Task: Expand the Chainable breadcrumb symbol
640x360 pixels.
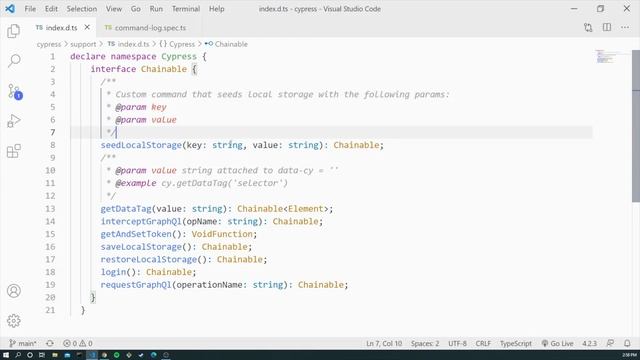Action: (227, 44)
